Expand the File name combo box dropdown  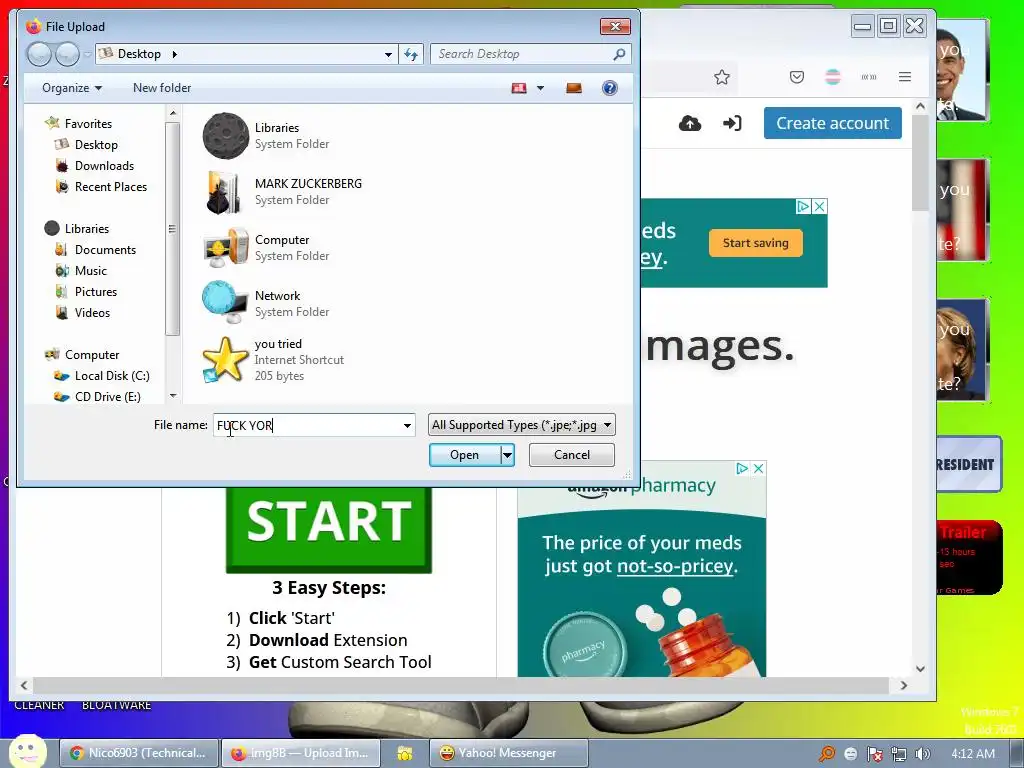click(407, 426)
